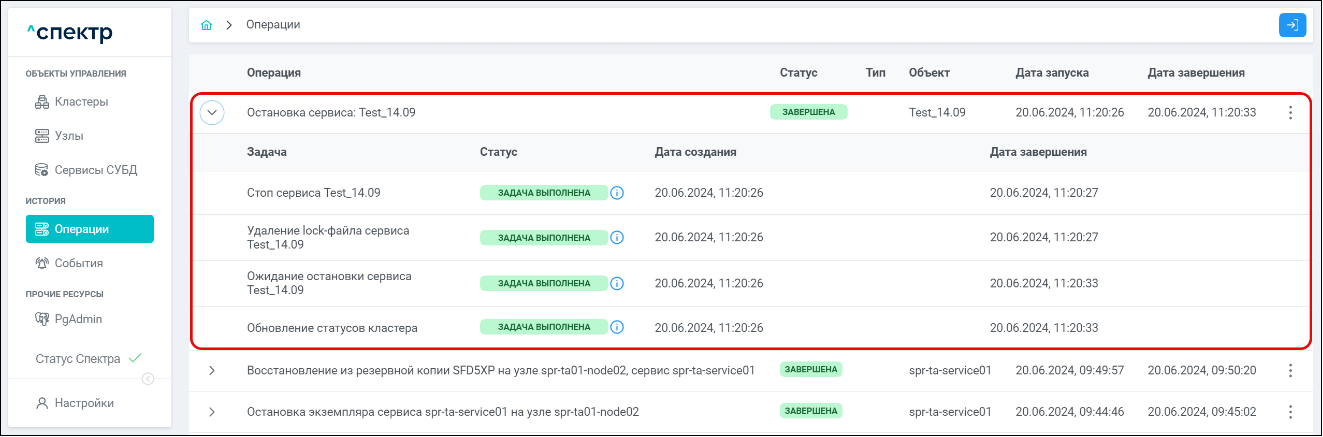Click operation Остановка экземпляра сервиса spr-ta-service01
Image resolution: width=1323 pixels, height=437 pixels.
click(x=443, y=411)
